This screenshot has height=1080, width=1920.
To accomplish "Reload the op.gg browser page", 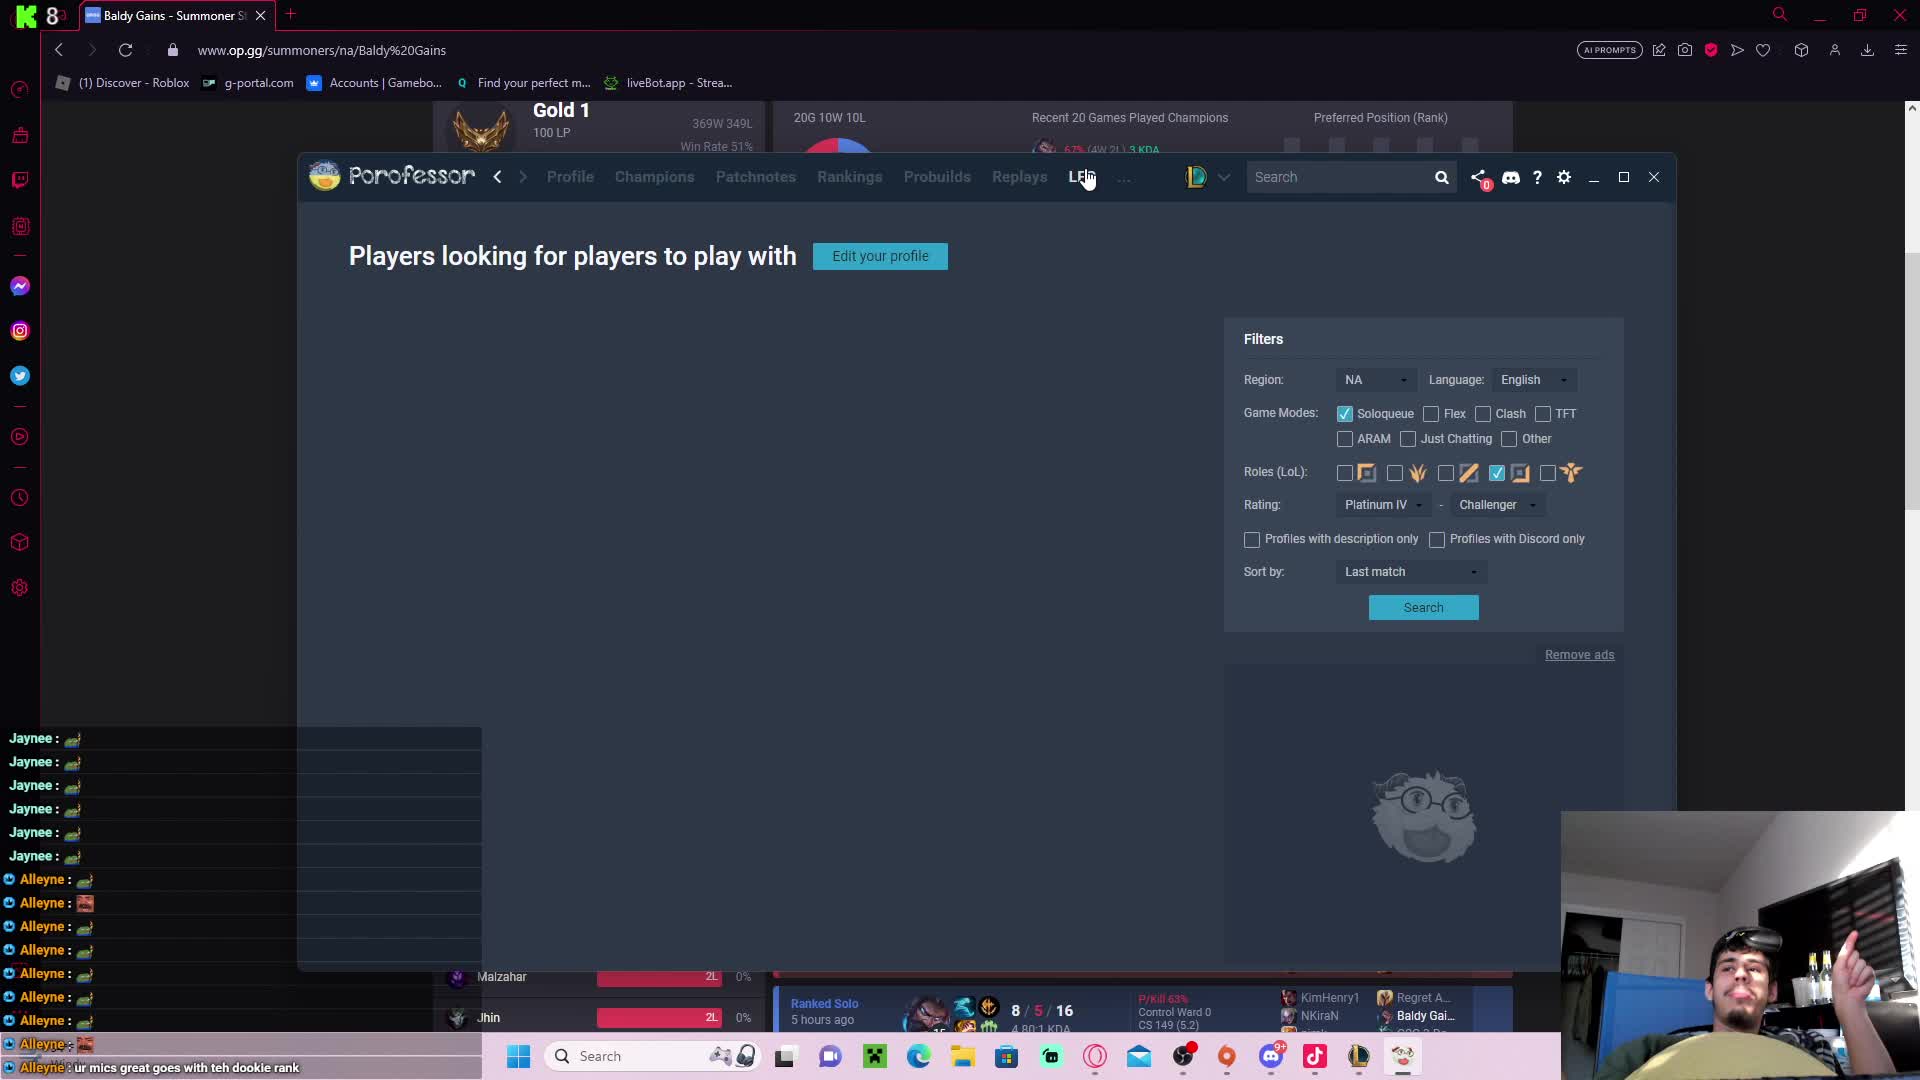I will [x=125, y=50].
